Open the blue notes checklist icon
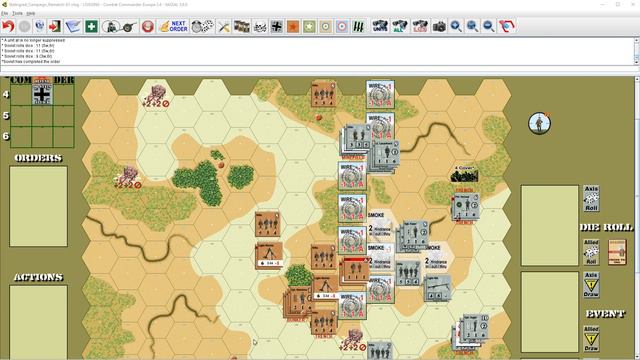The image size is (640, 360). 73,27
